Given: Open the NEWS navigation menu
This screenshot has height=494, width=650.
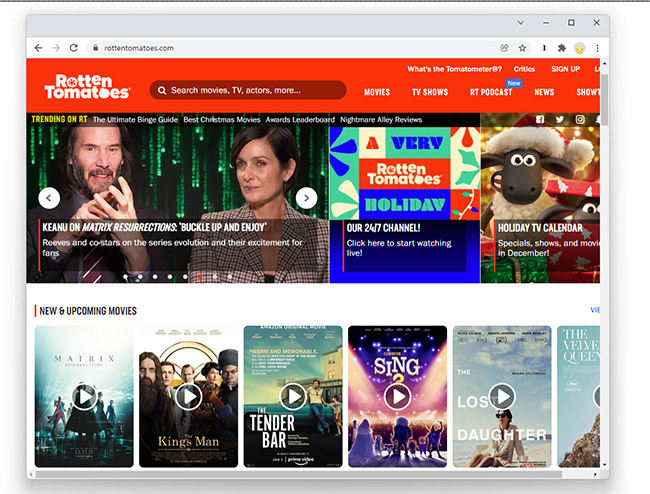Looking at the screenshot, I should click(544, 92).
